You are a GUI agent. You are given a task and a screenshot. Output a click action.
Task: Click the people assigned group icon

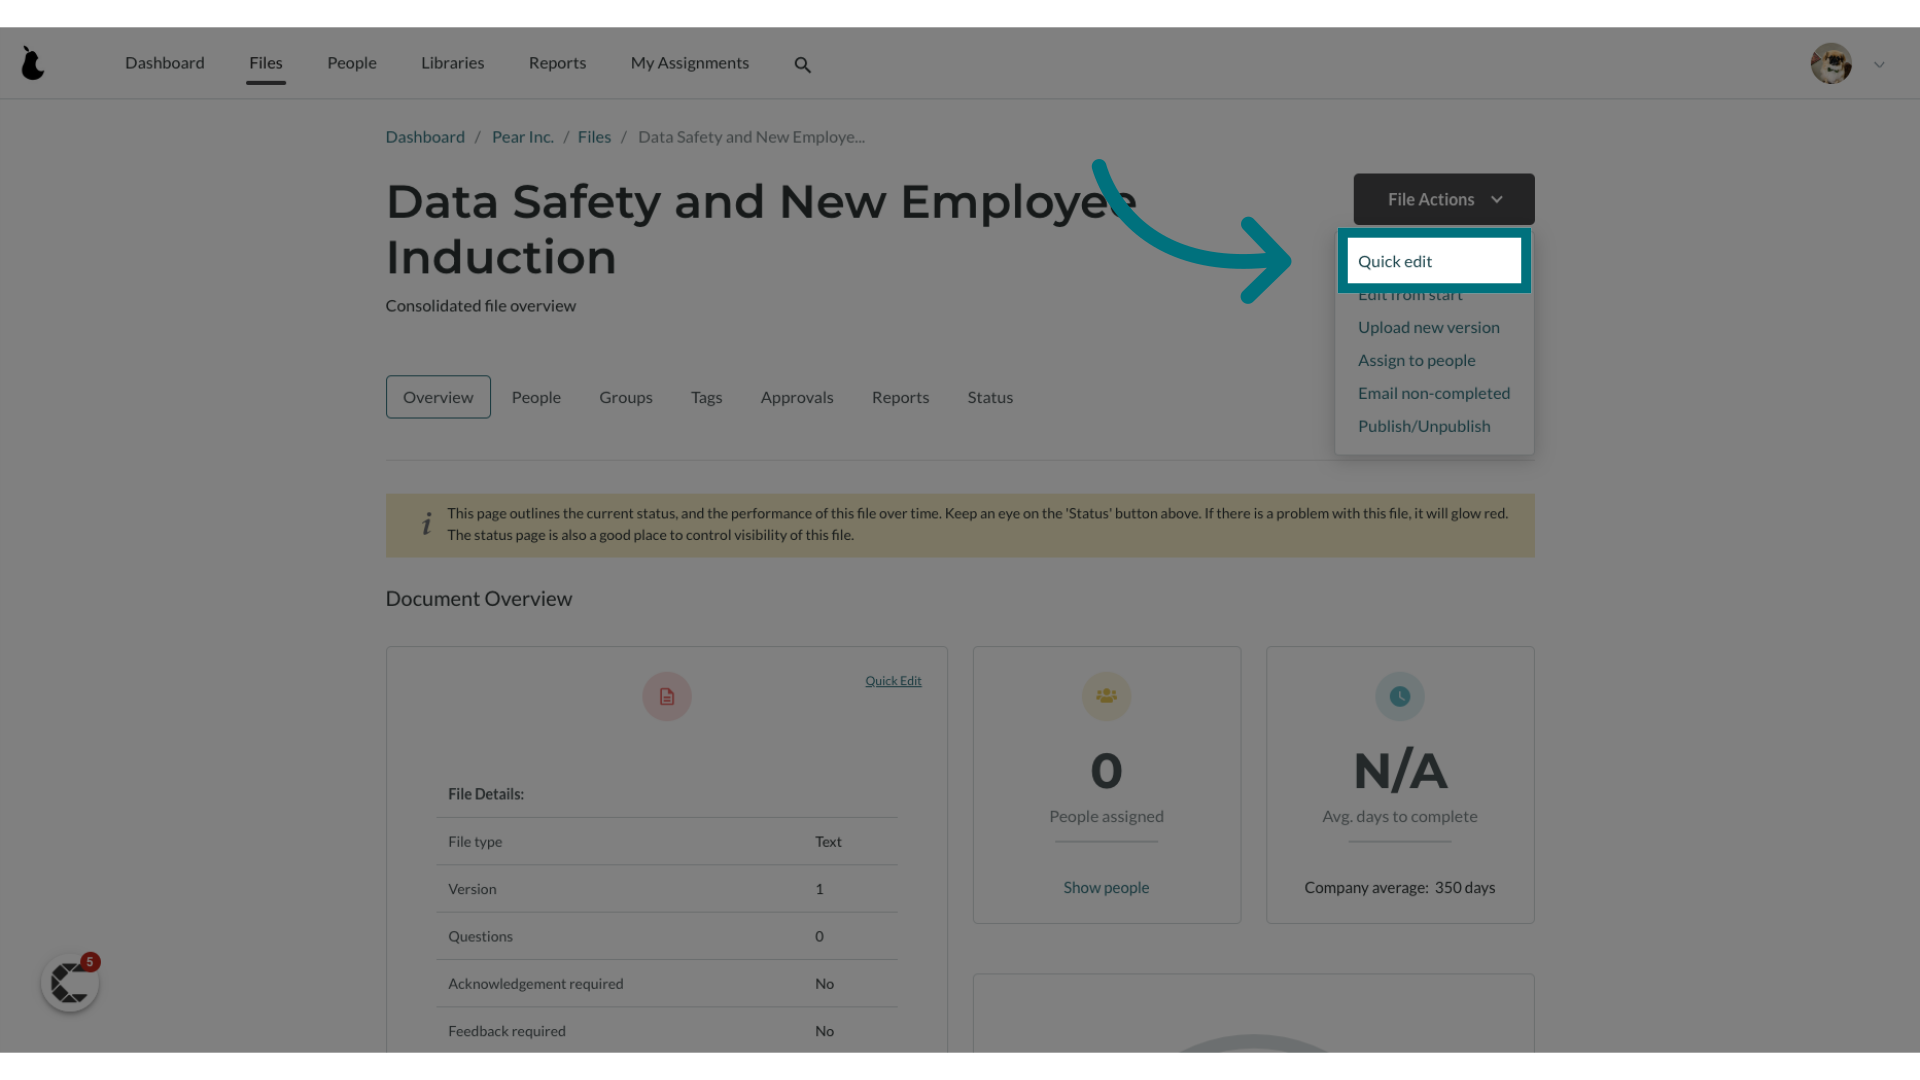click(1106, 696)
